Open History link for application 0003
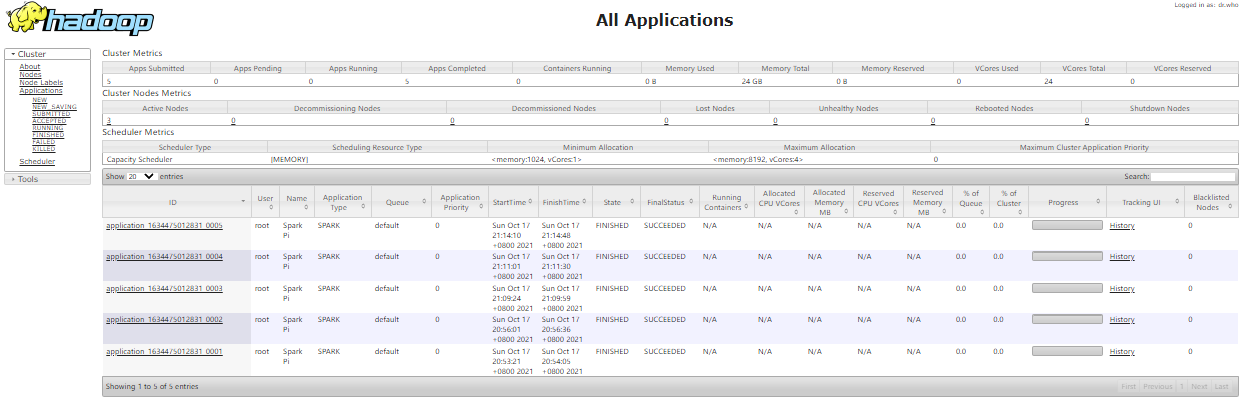This screenshot has height=402, width=1244. 1122,288
